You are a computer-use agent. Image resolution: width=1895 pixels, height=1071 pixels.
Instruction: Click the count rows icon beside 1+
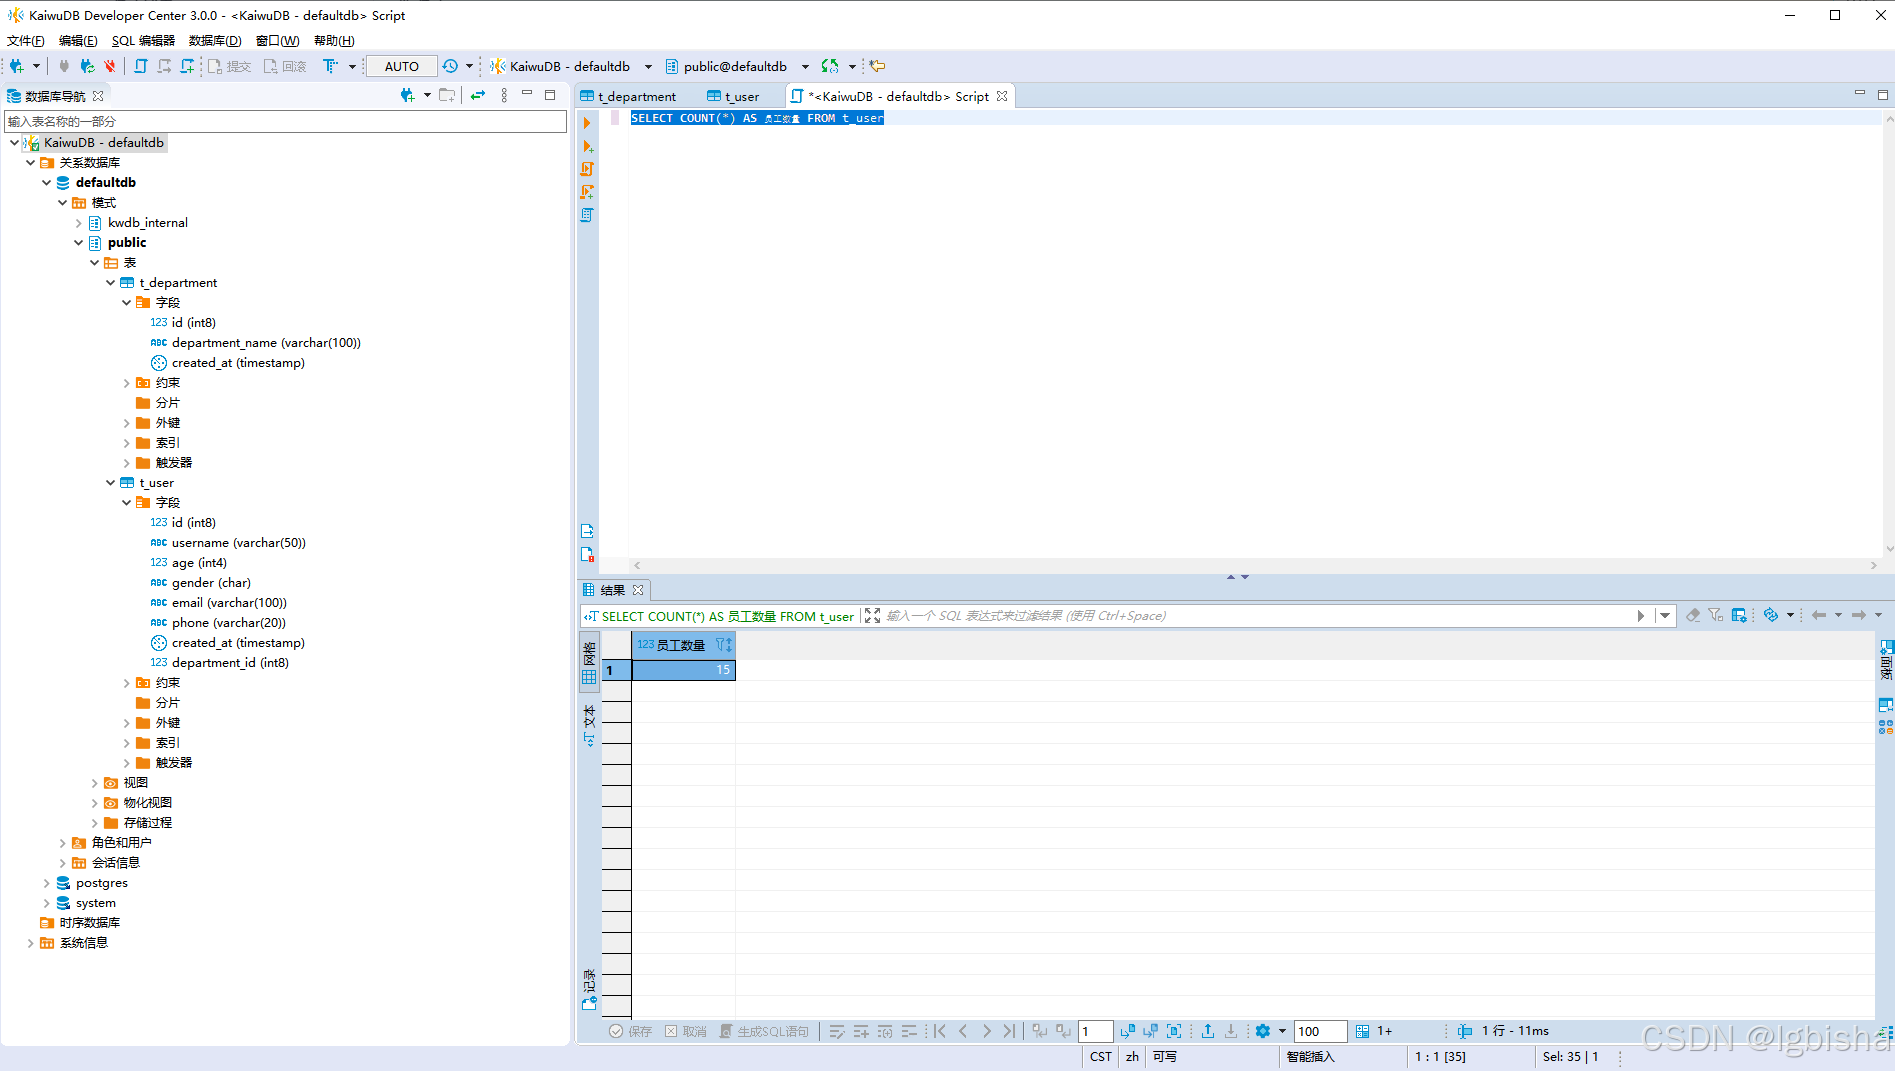(x=1362, y=1031)
